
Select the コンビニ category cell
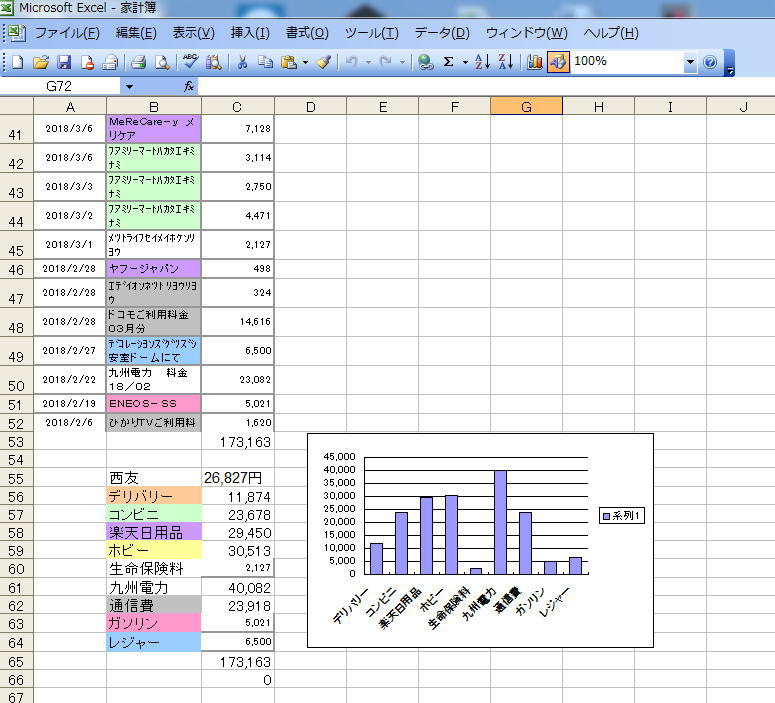click(x=154, y=515)
